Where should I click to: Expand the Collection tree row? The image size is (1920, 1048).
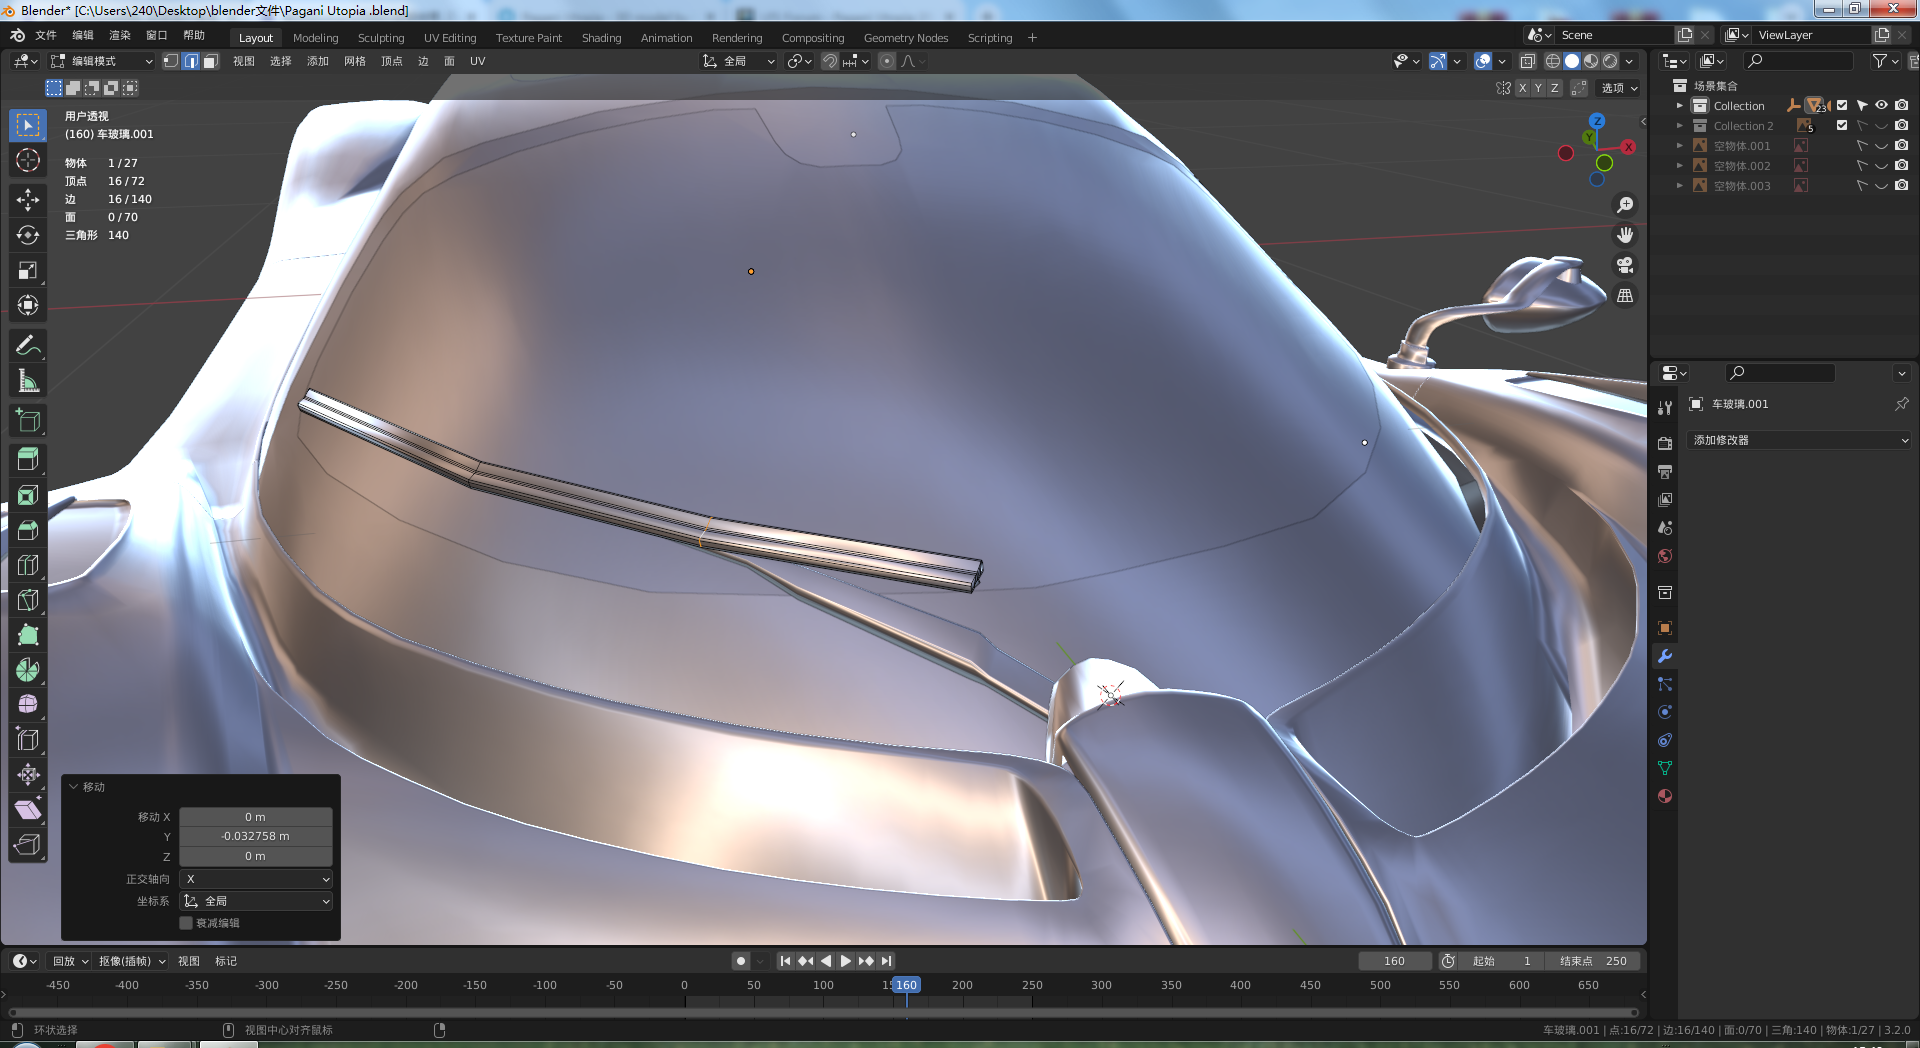(x=1680, y=105)
